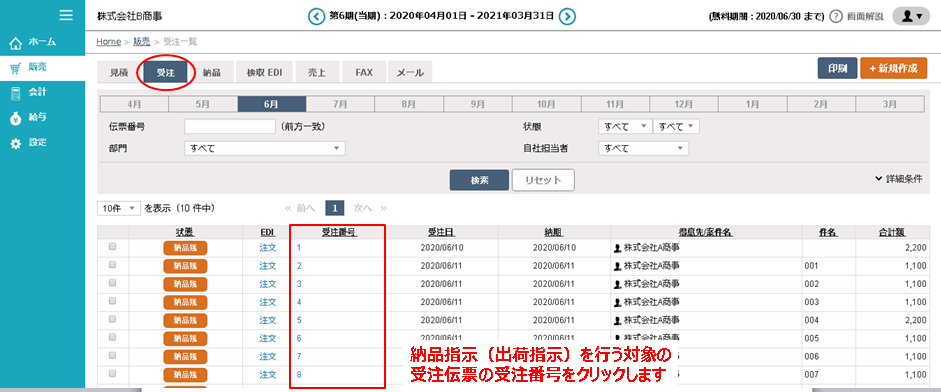This screenshot has height=392, width=941.
Task: Select the 8月 month tab
Action: coord(409,104)
